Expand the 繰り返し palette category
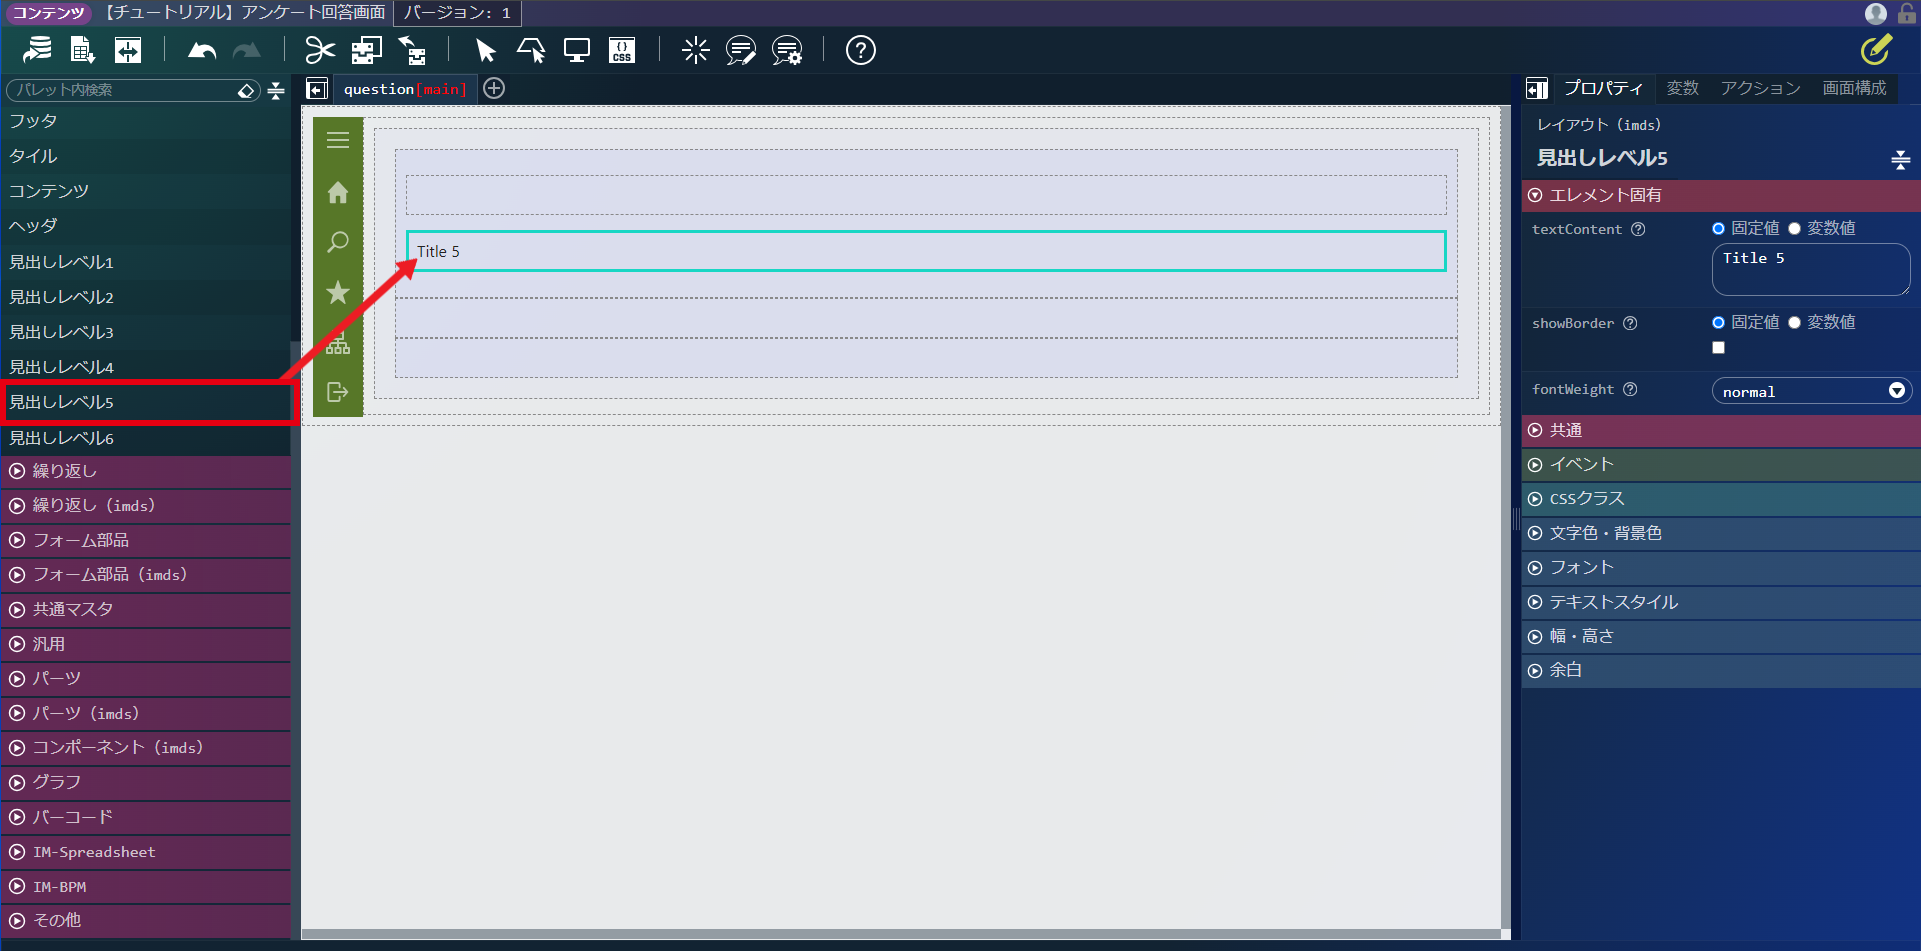The height and width of the screenshot is (951, 1921). pos(146,471)
